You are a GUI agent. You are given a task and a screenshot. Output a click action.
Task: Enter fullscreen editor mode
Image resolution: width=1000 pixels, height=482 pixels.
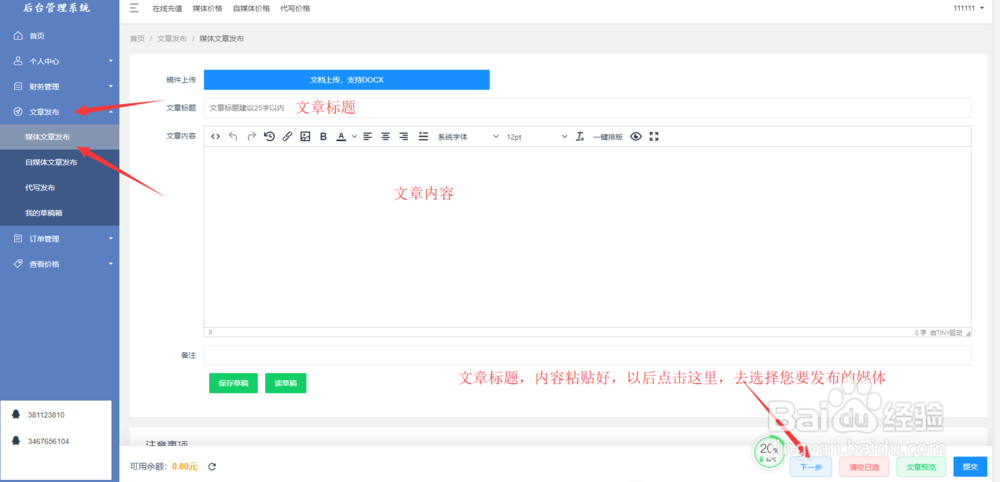[x=654, y=136]
